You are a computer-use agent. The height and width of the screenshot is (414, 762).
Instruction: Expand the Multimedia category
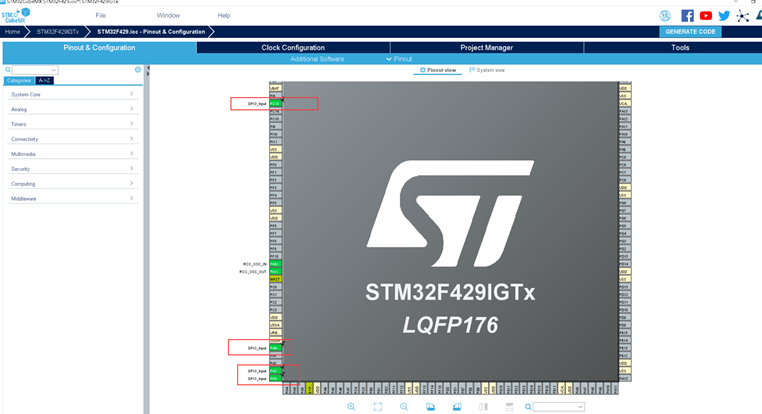point(72,154)
